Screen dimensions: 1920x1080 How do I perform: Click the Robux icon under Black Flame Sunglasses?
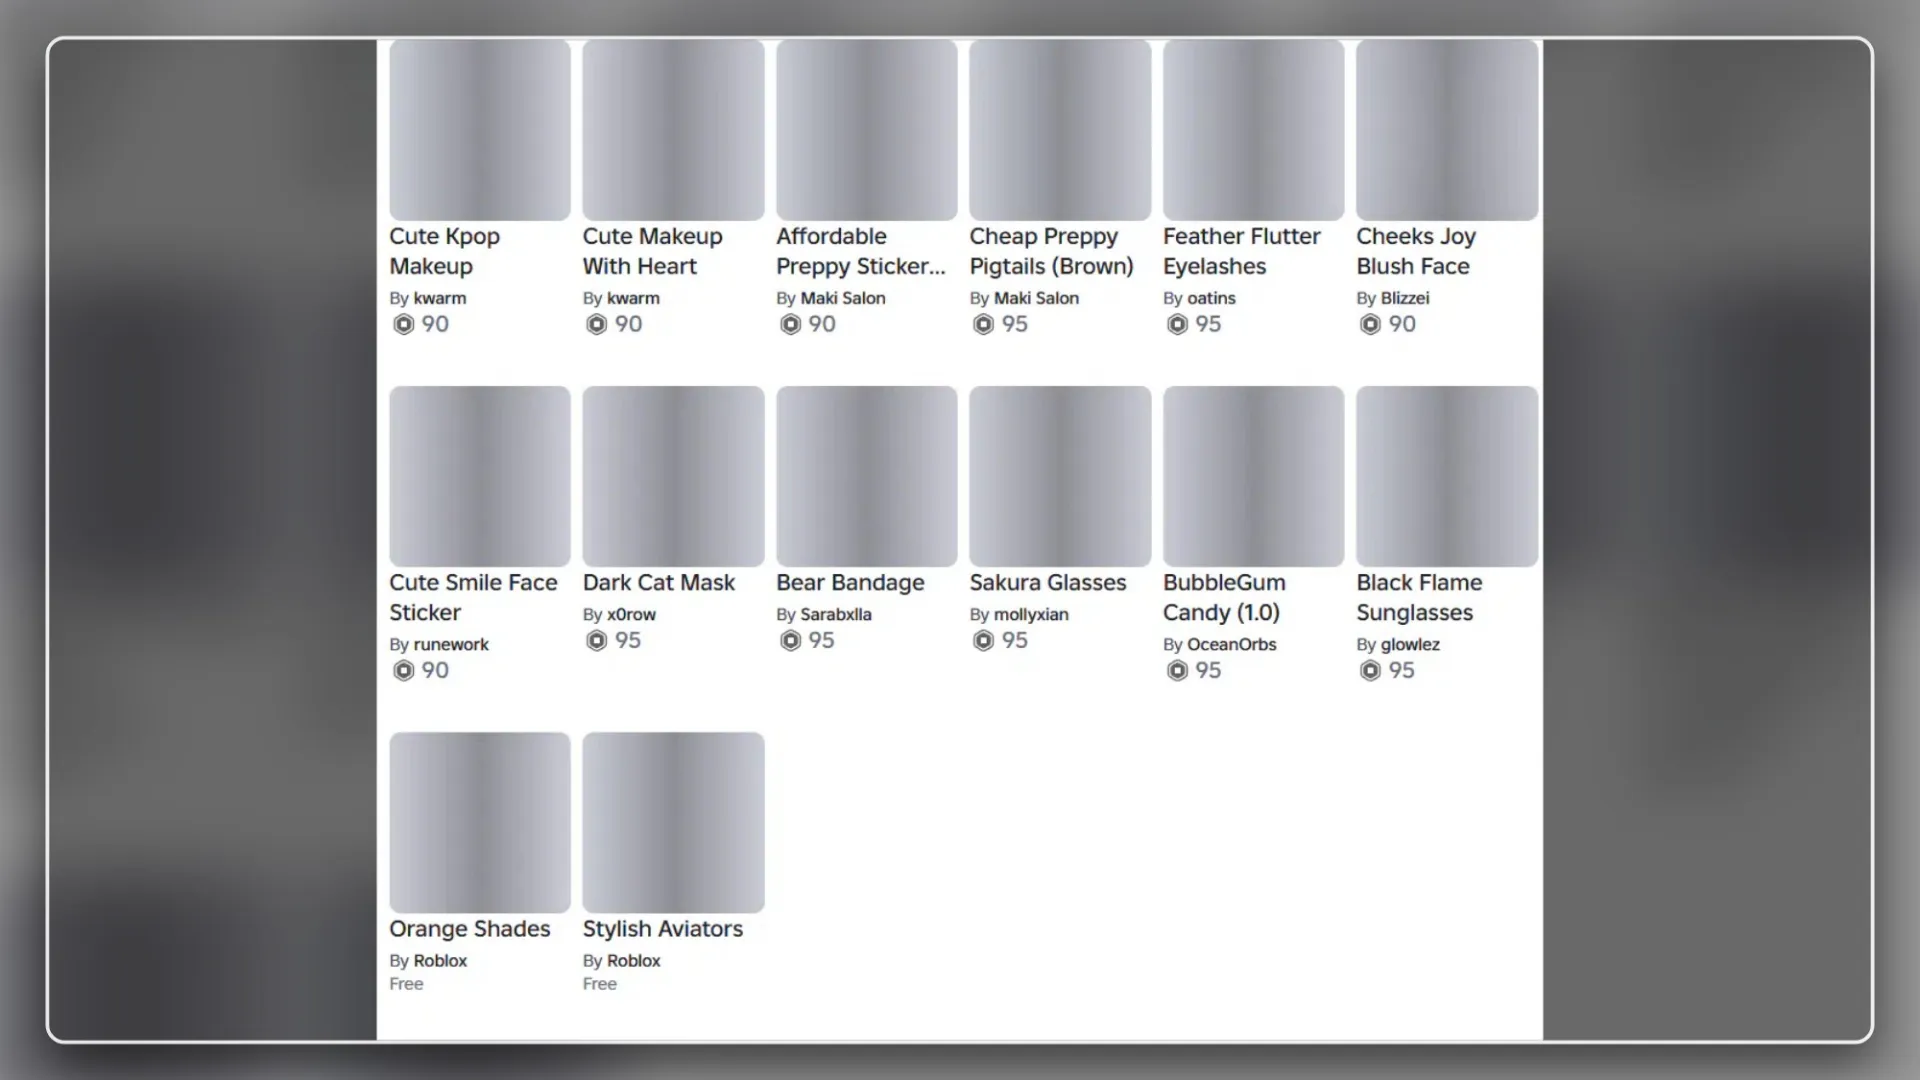pos(1370,670)
